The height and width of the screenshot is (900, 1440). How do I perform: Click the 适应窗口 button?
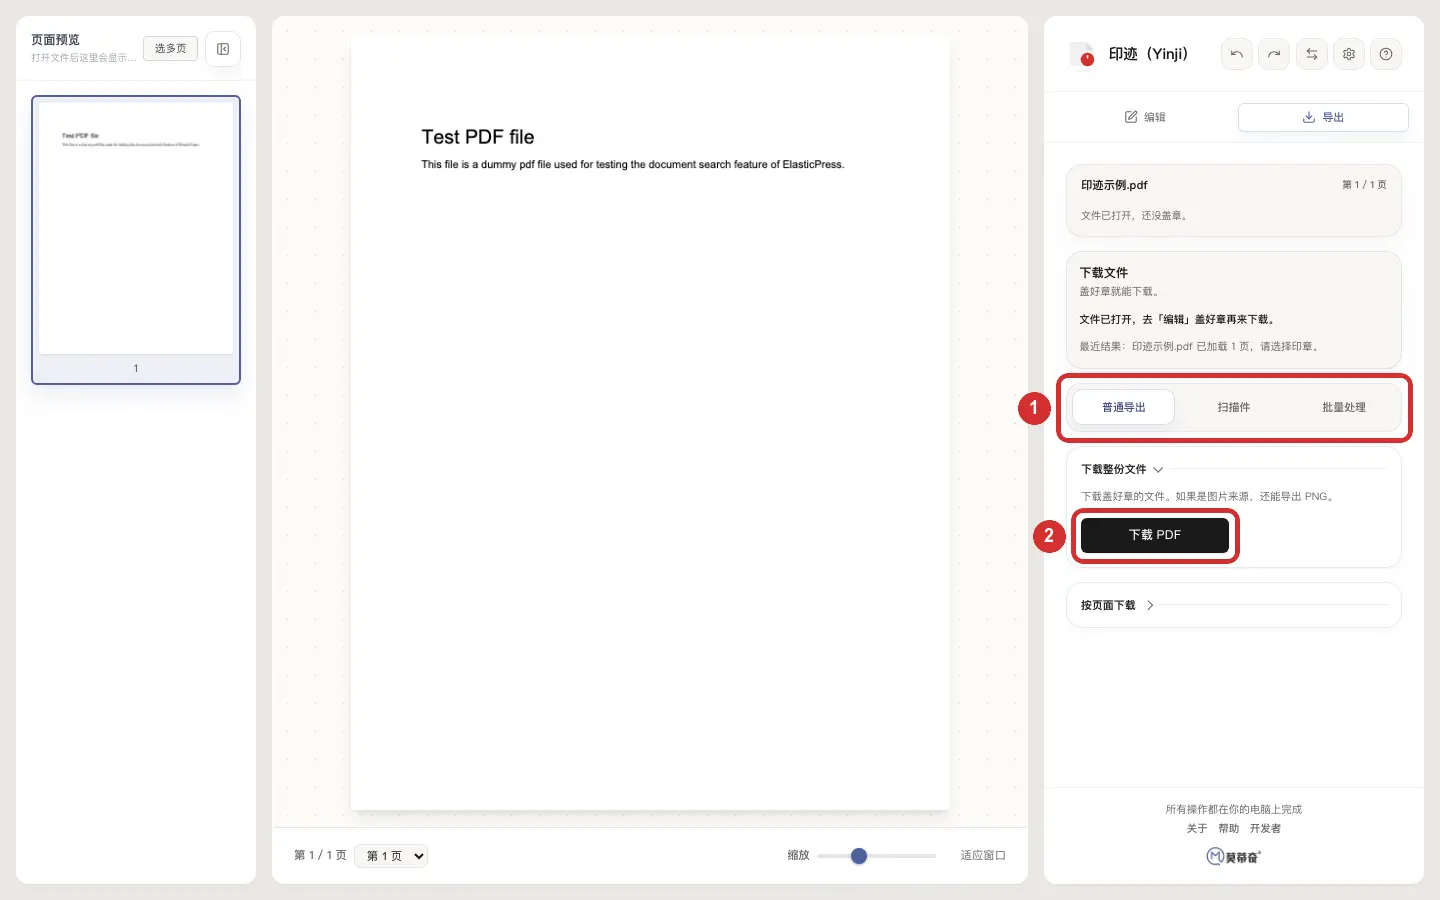pos(983,855)
